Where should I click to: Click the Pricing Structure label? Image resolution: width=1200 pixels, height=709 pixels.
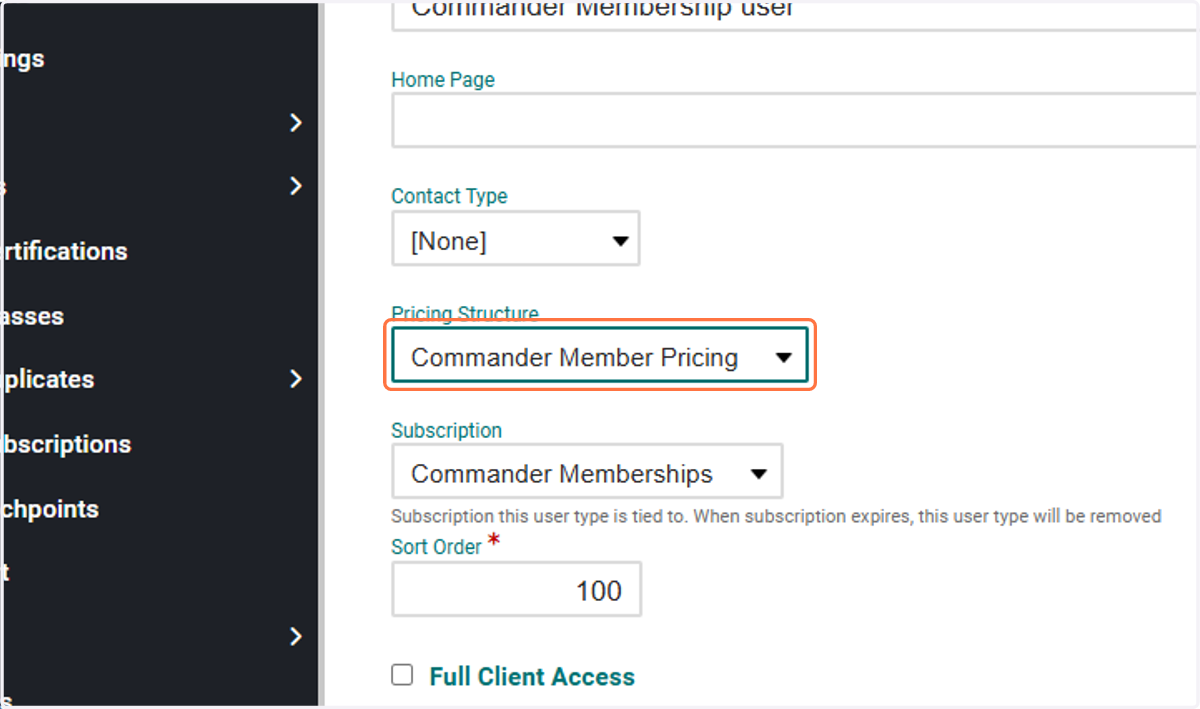point(465,314)
